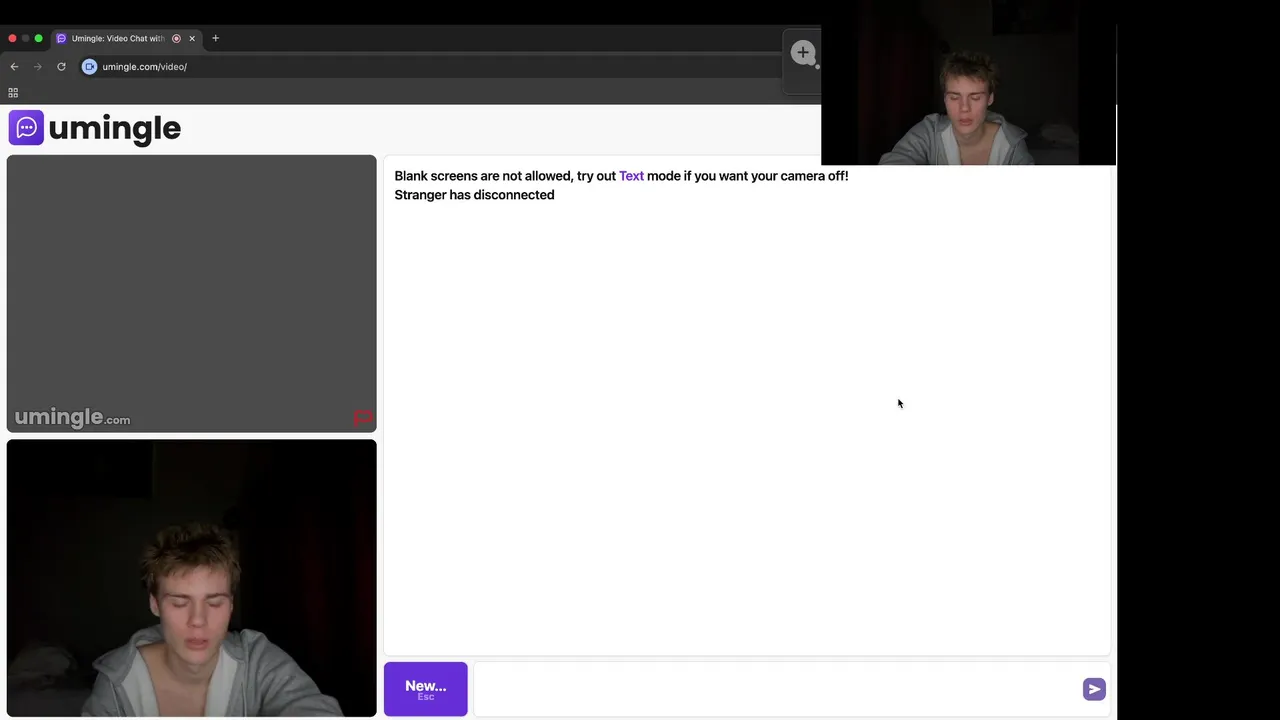Click the umingle.com/video/ address bar
The image size is (1280, 720).
click(430, 67)
